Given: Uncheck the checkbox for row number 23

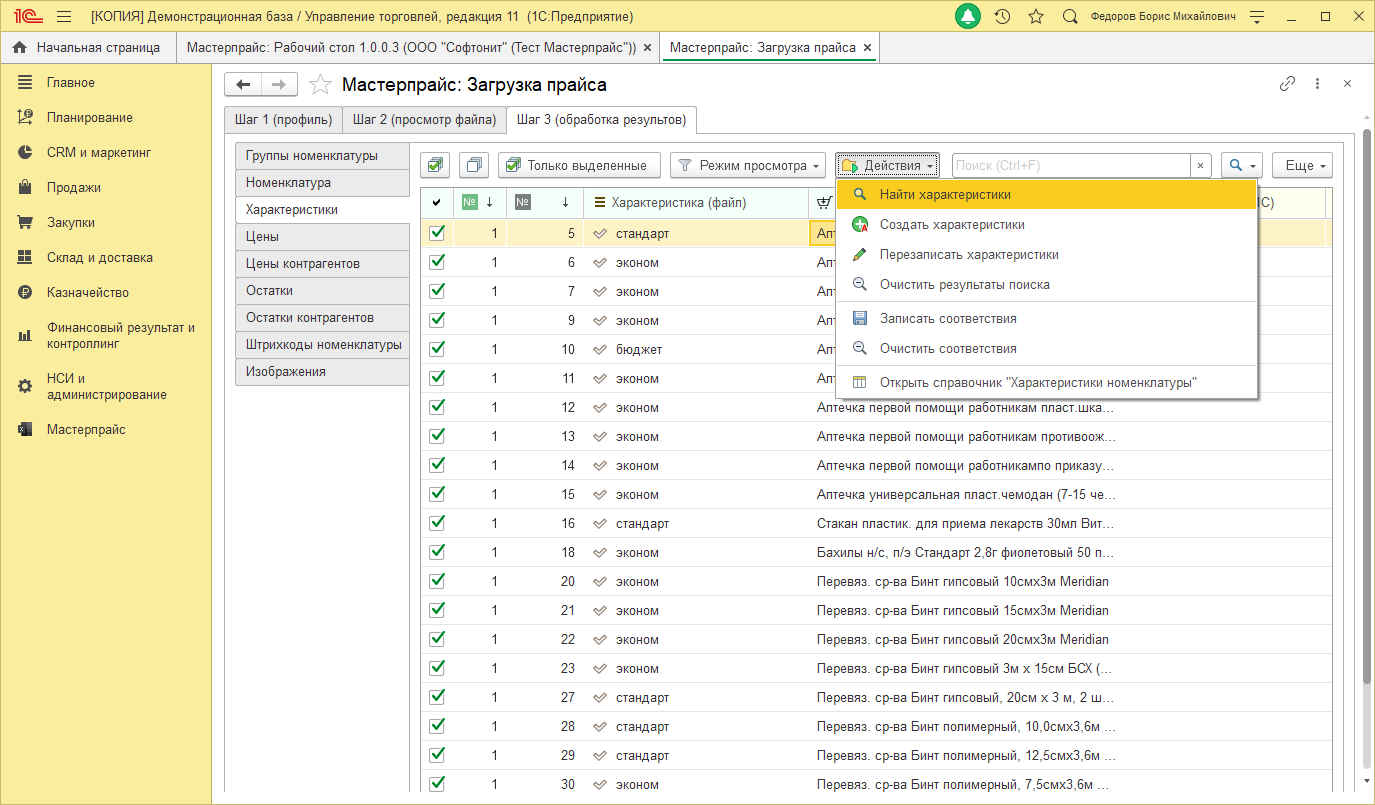Looking at the screenshot, I should tap(436, 668).
